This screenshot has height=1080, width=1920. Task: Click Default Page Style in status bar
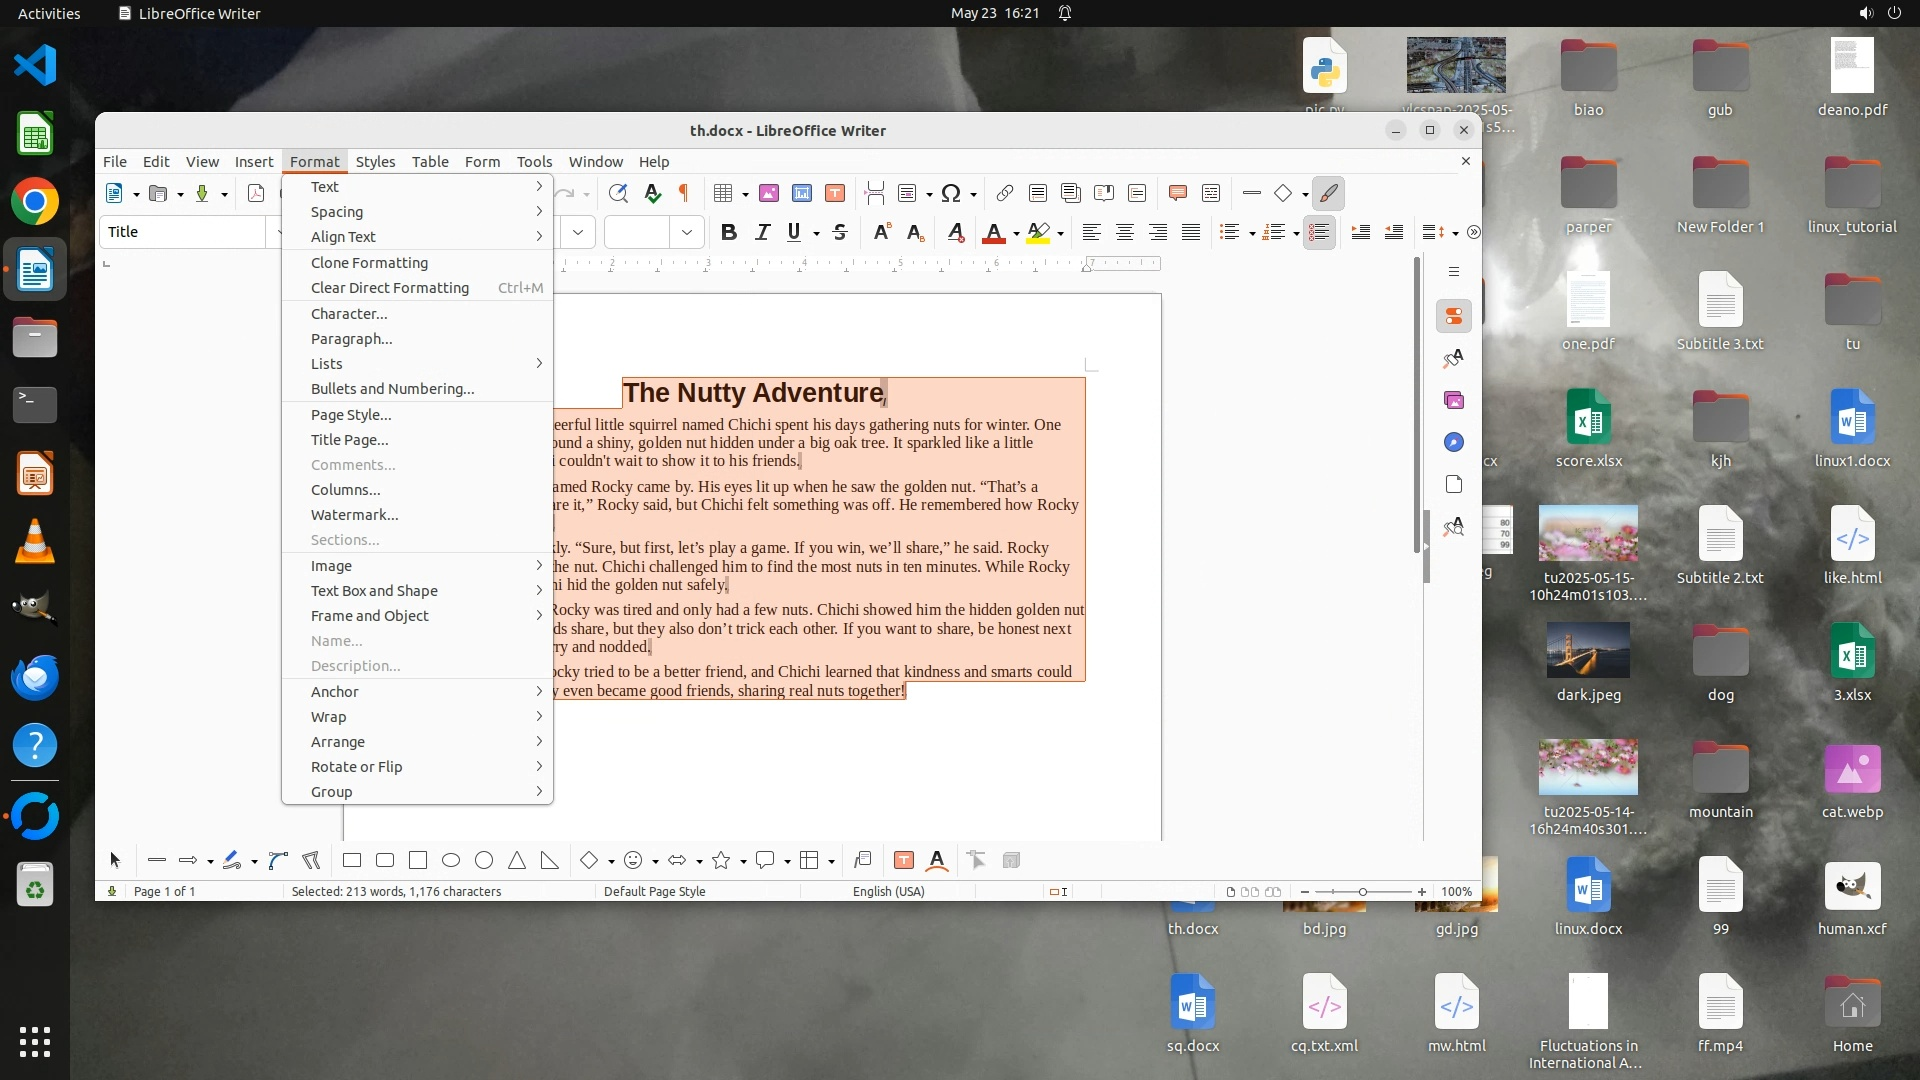(x=654, y=891)
